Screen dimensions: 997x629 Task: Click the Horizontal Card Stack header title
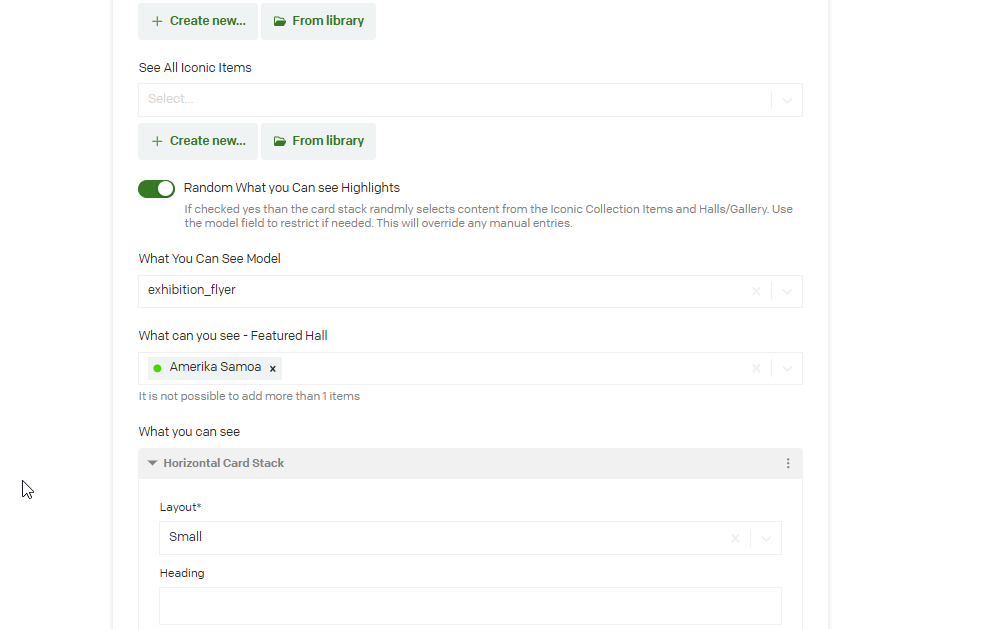224,464
